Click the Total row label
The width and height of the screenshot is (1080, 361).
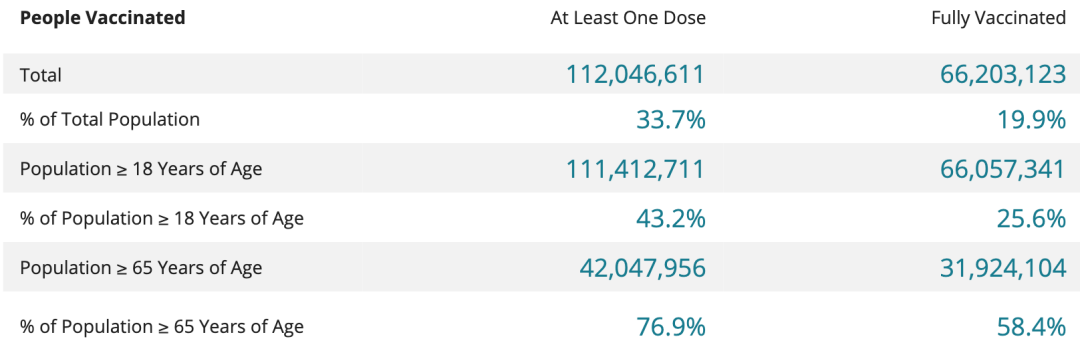click(41, 75)
